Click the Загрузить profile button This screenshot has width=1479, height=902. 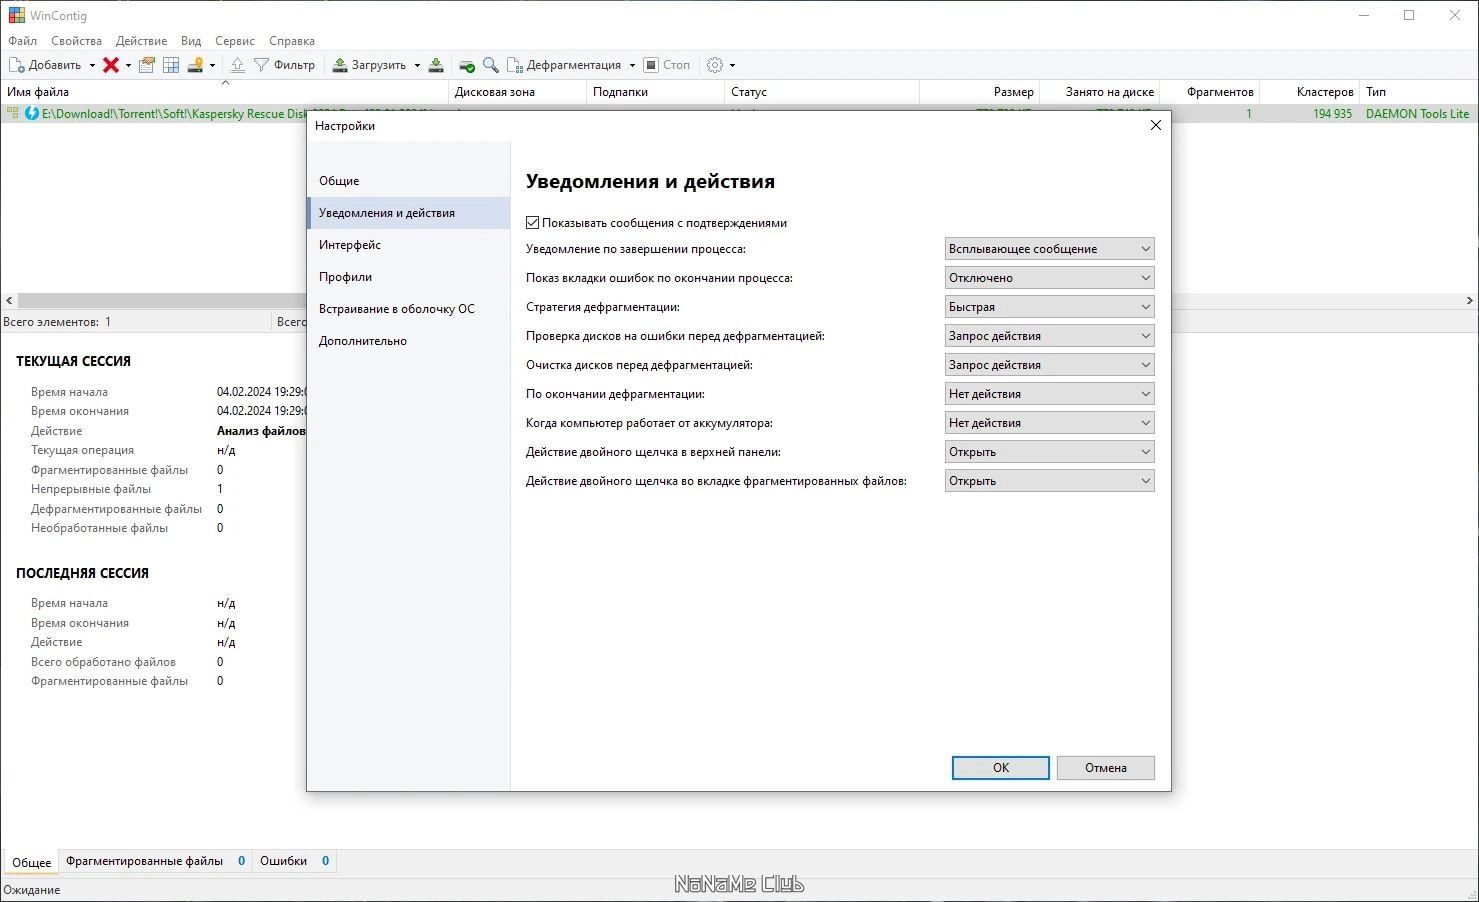pos(369,65)
